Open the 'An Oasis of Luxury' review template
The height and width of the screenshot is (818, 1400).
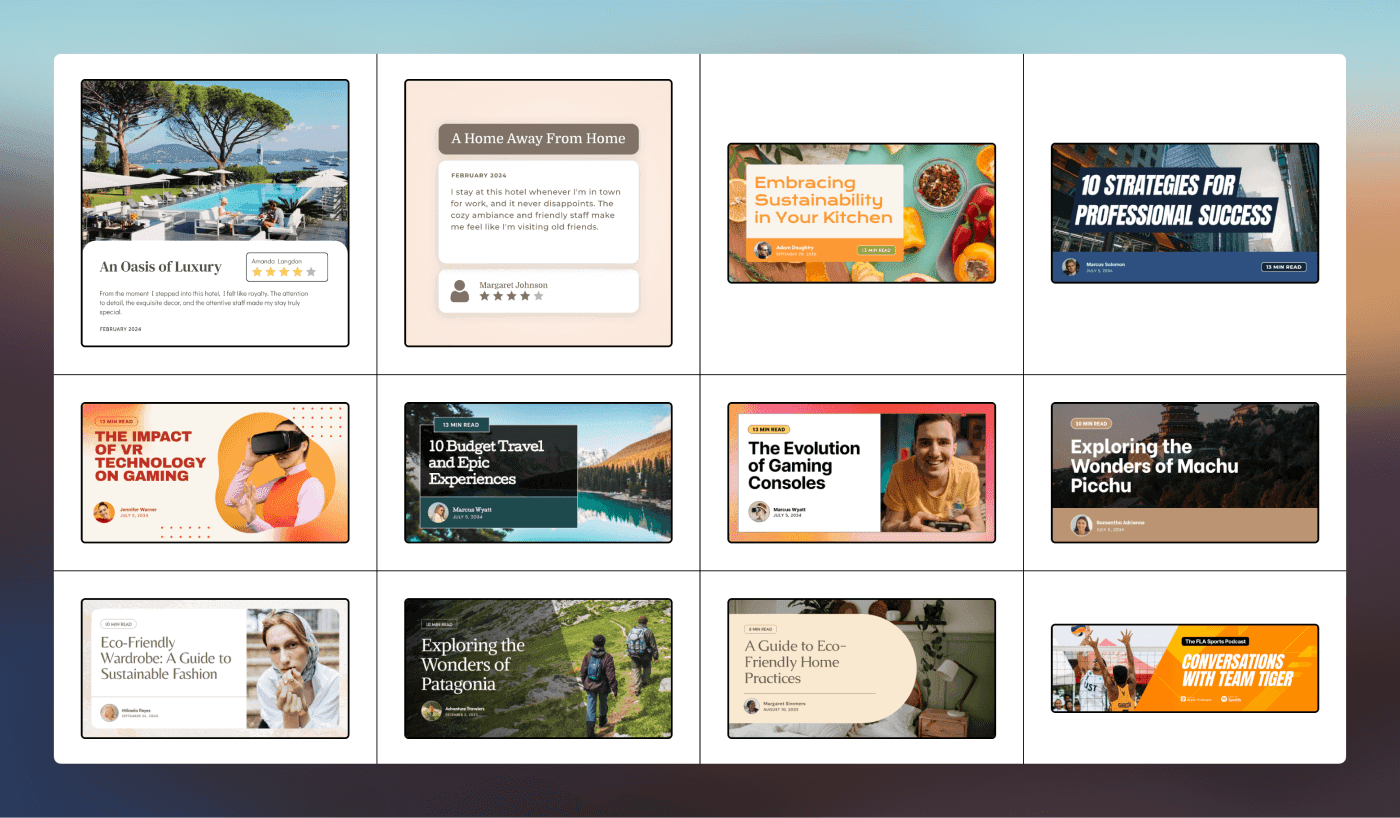[215, 213]
